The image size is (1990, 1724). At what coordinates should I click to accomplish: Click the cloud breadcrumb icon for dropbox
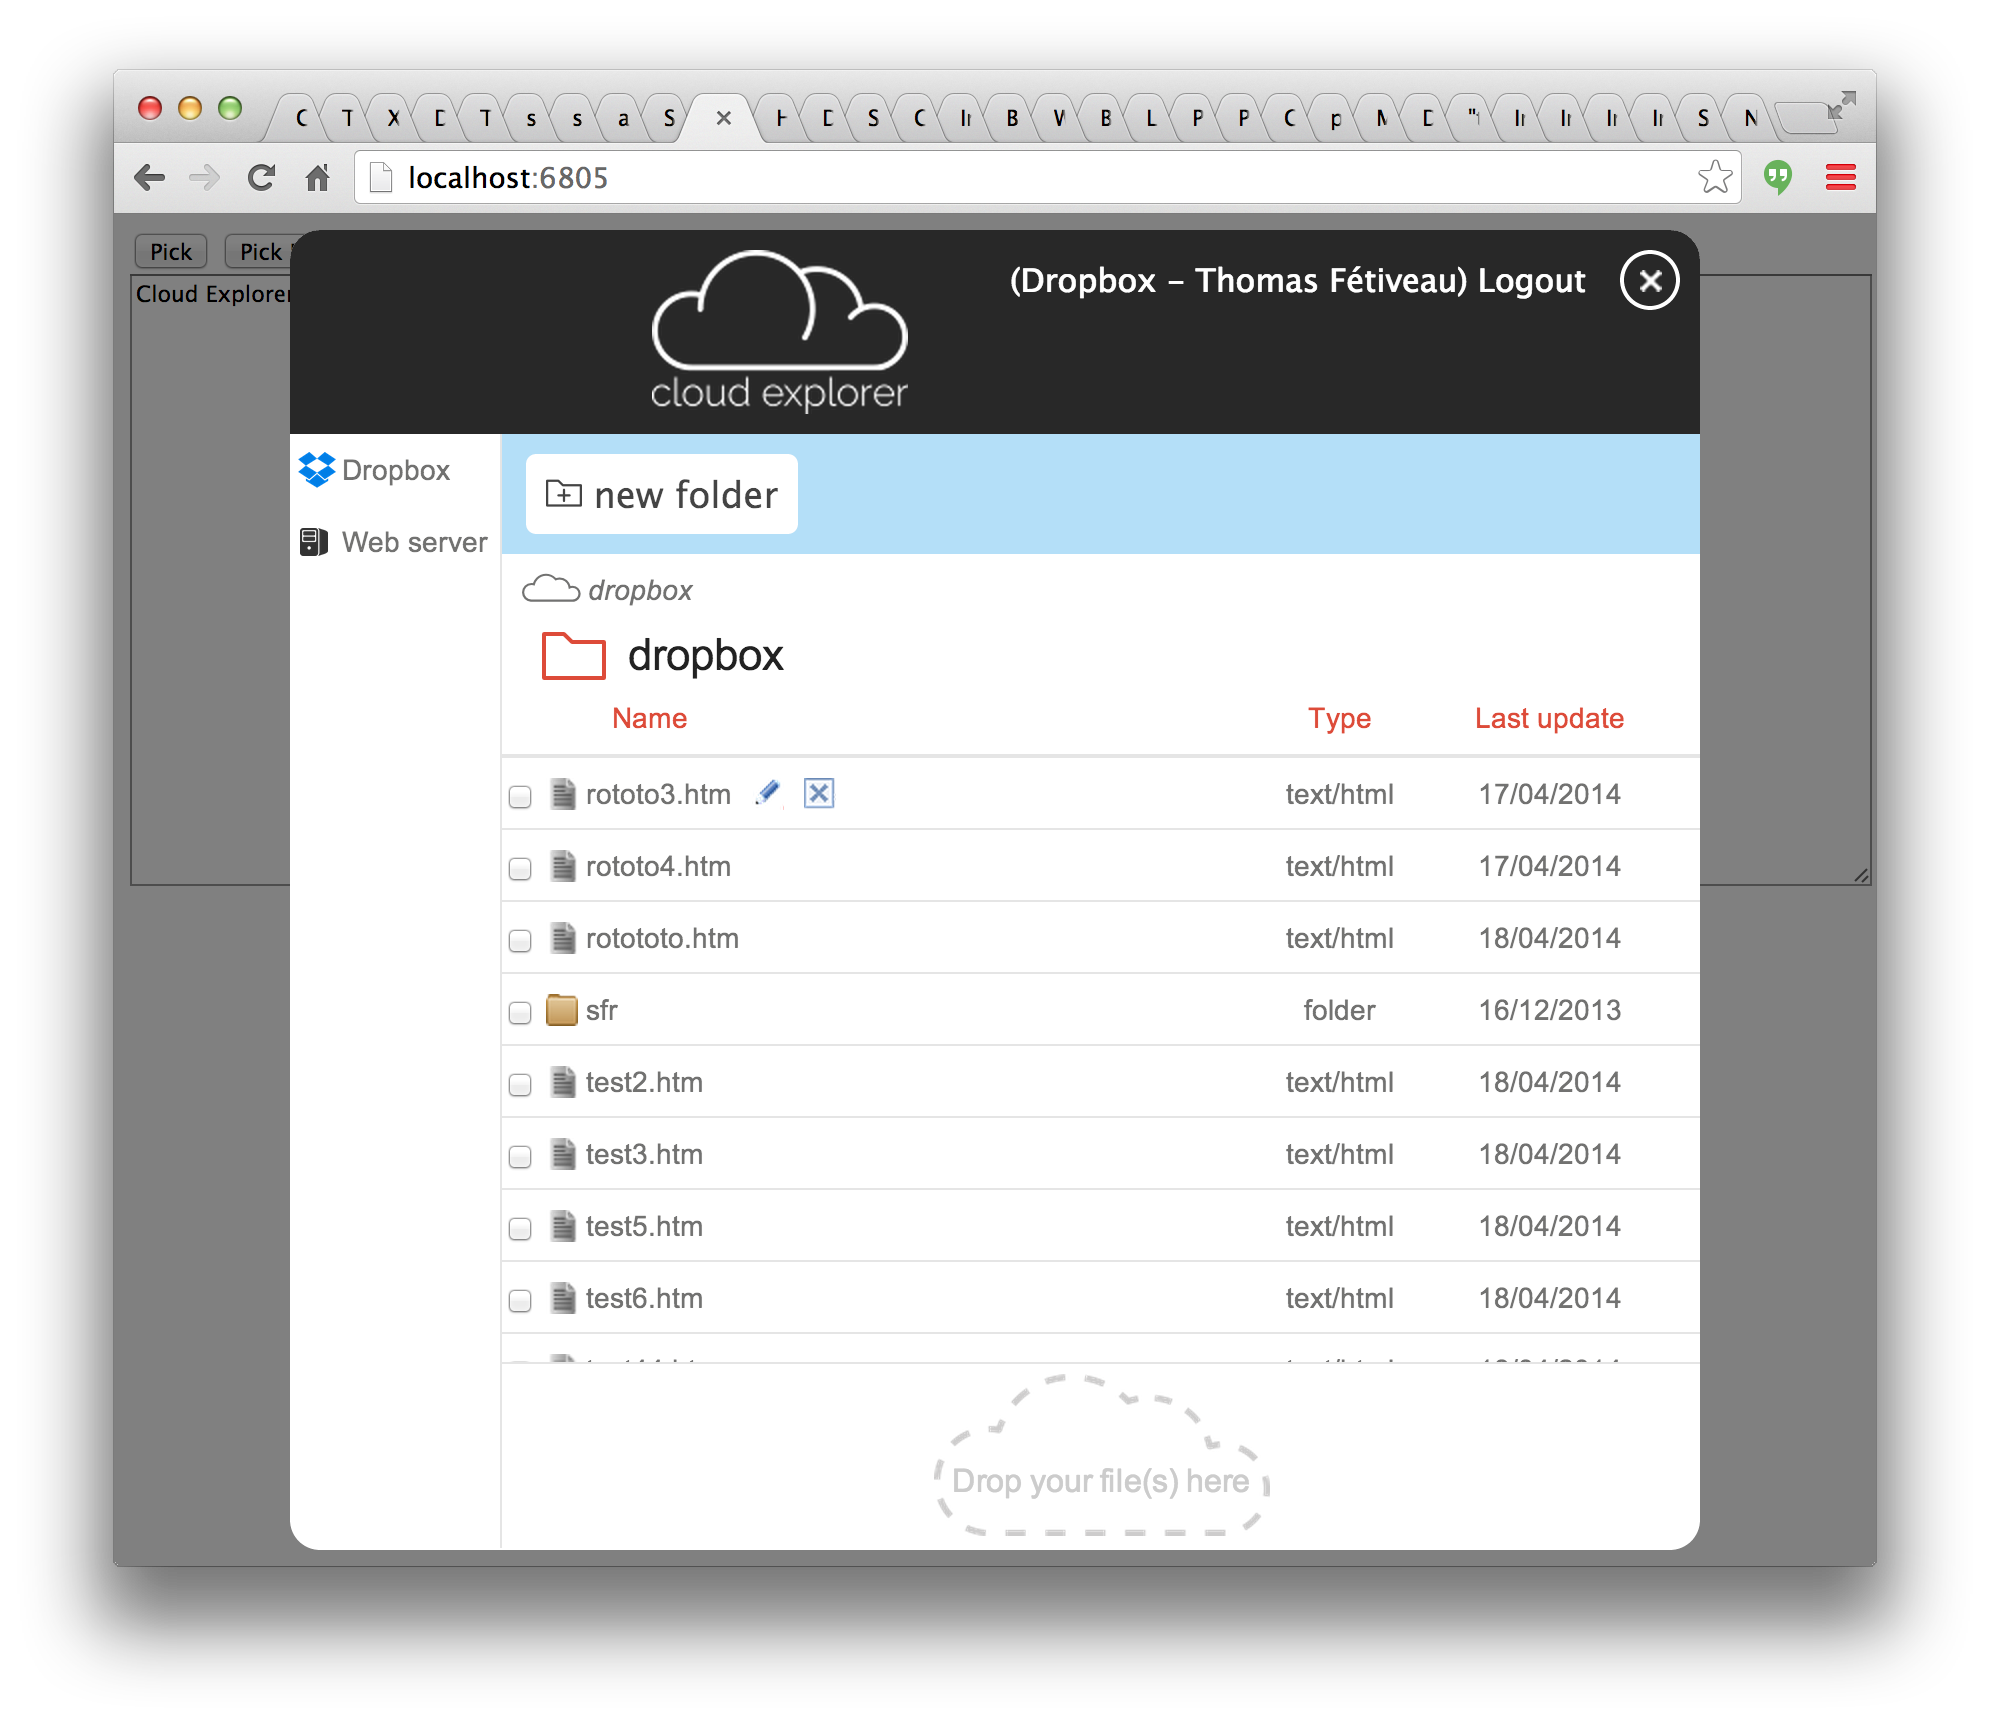pyautogui.click(x=550, y=589)
